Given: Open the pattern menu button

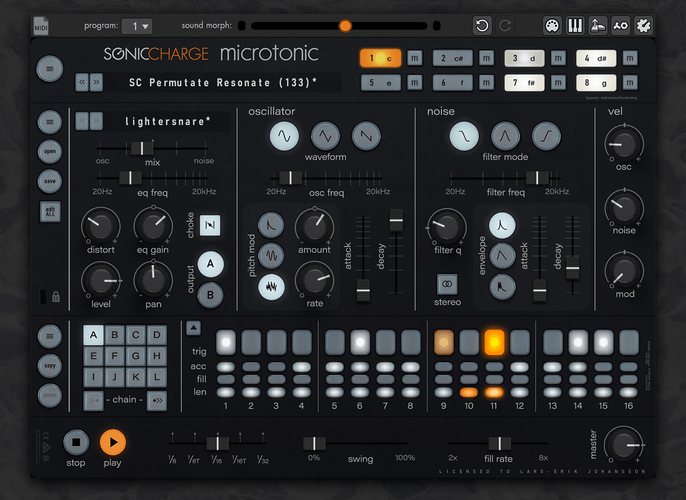Looking at the screenshot, I should point(50,336).
